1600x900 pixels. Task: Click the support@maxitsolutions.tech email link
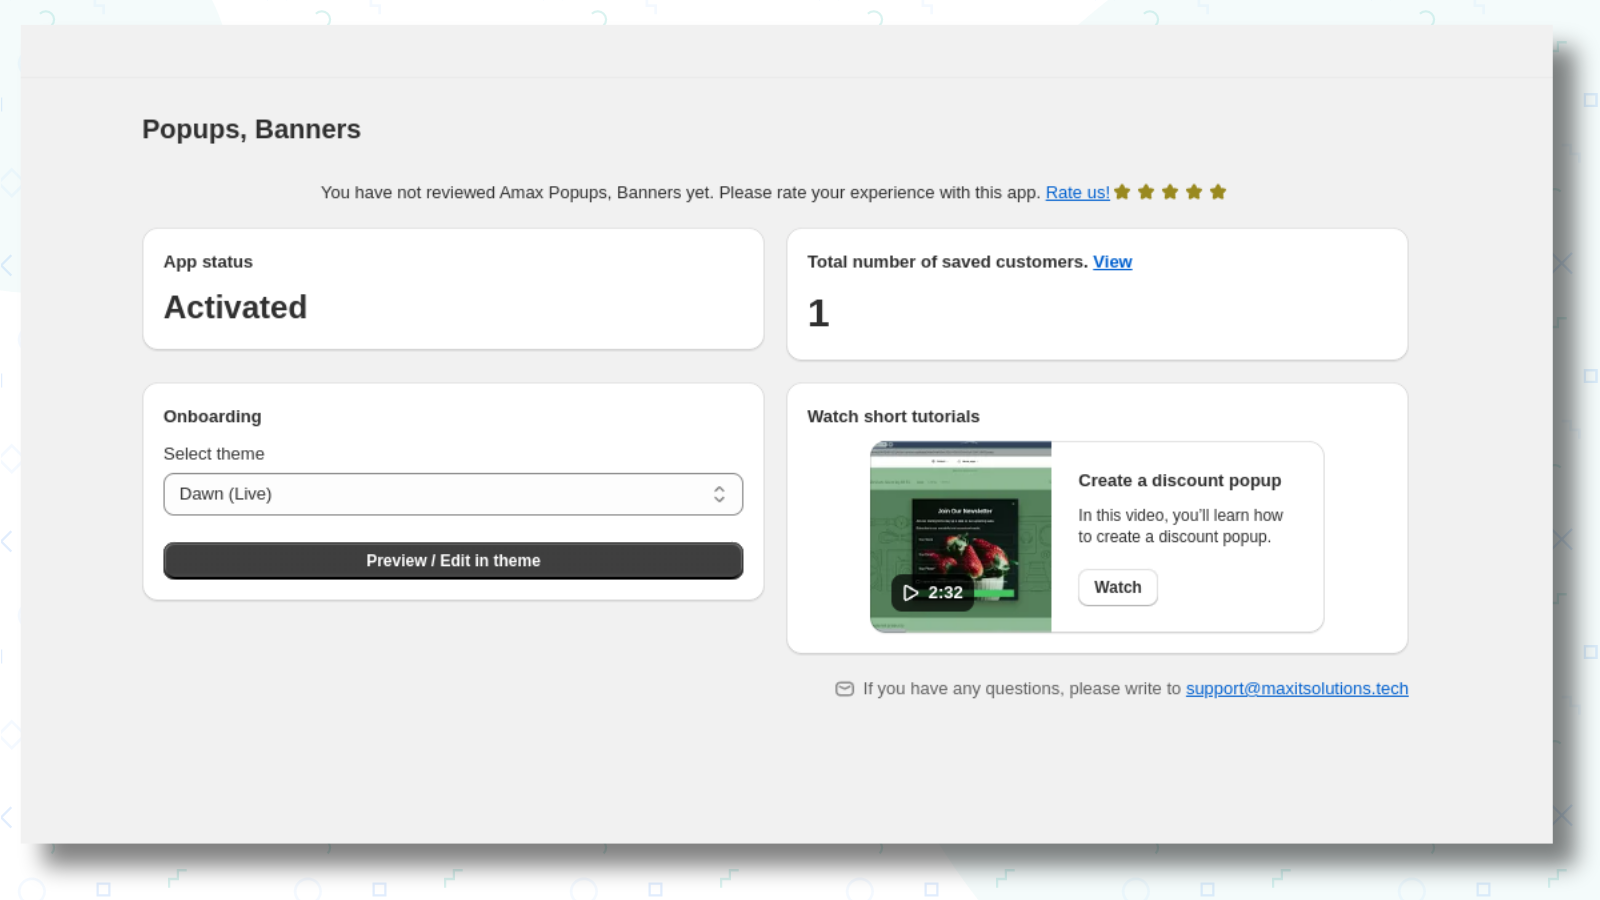(1297, 689)
